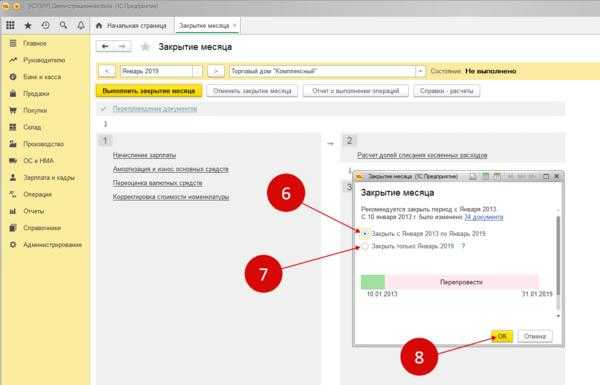The height and width of the screenshot is (385, 600).
Task: Open the history clock icon
Action: pos(46,26)
